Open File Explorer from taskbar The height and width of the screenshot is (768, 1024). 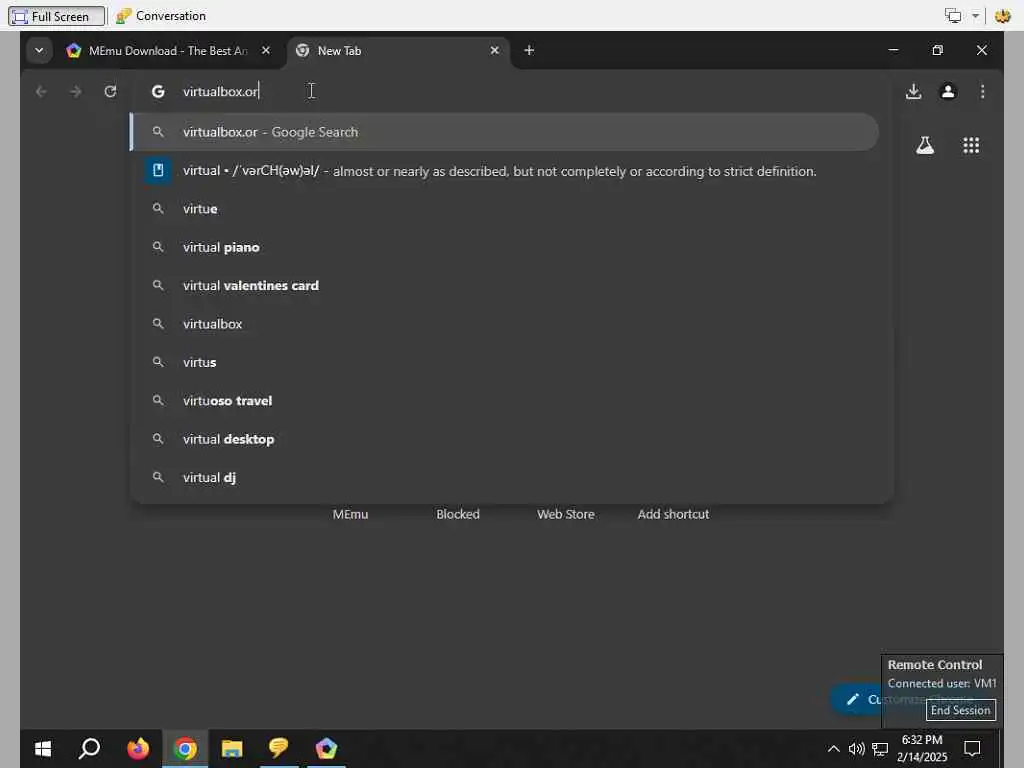232,748
